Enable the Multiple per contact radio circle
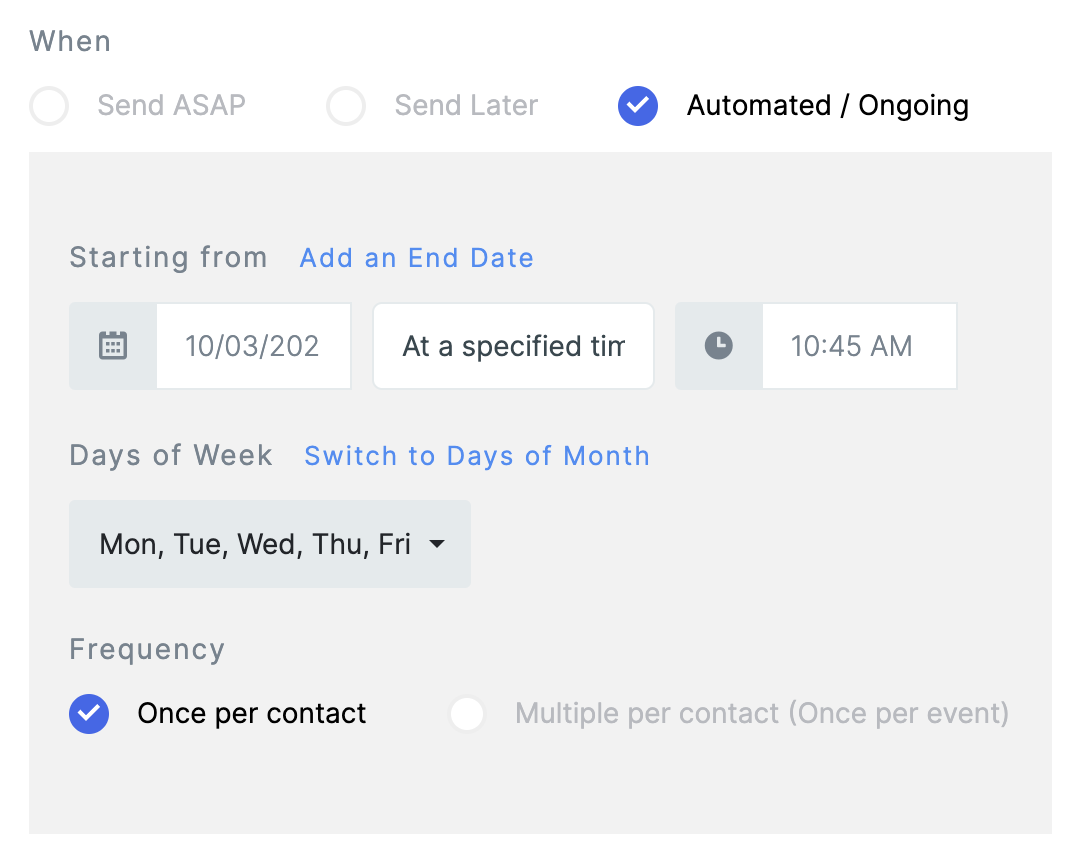The width and height of the screenshot is (1070, 854). pos(467,714)
